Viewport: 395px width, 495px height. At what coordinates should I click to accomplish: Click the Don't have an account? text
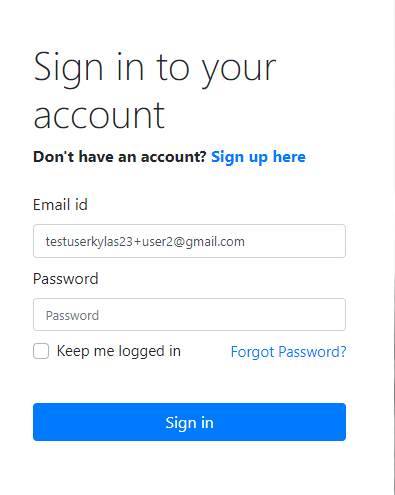point(120,157)
